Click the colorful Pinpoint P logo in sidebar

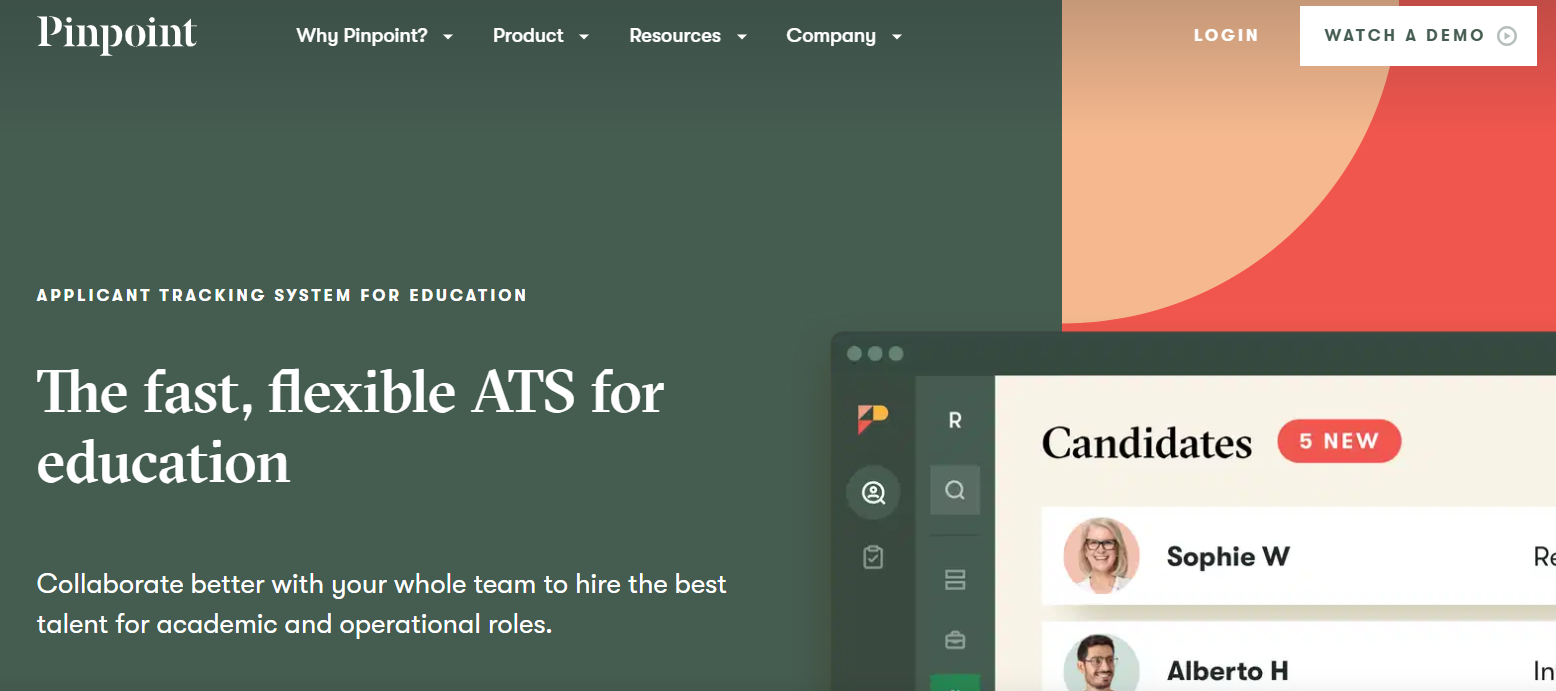872,419
